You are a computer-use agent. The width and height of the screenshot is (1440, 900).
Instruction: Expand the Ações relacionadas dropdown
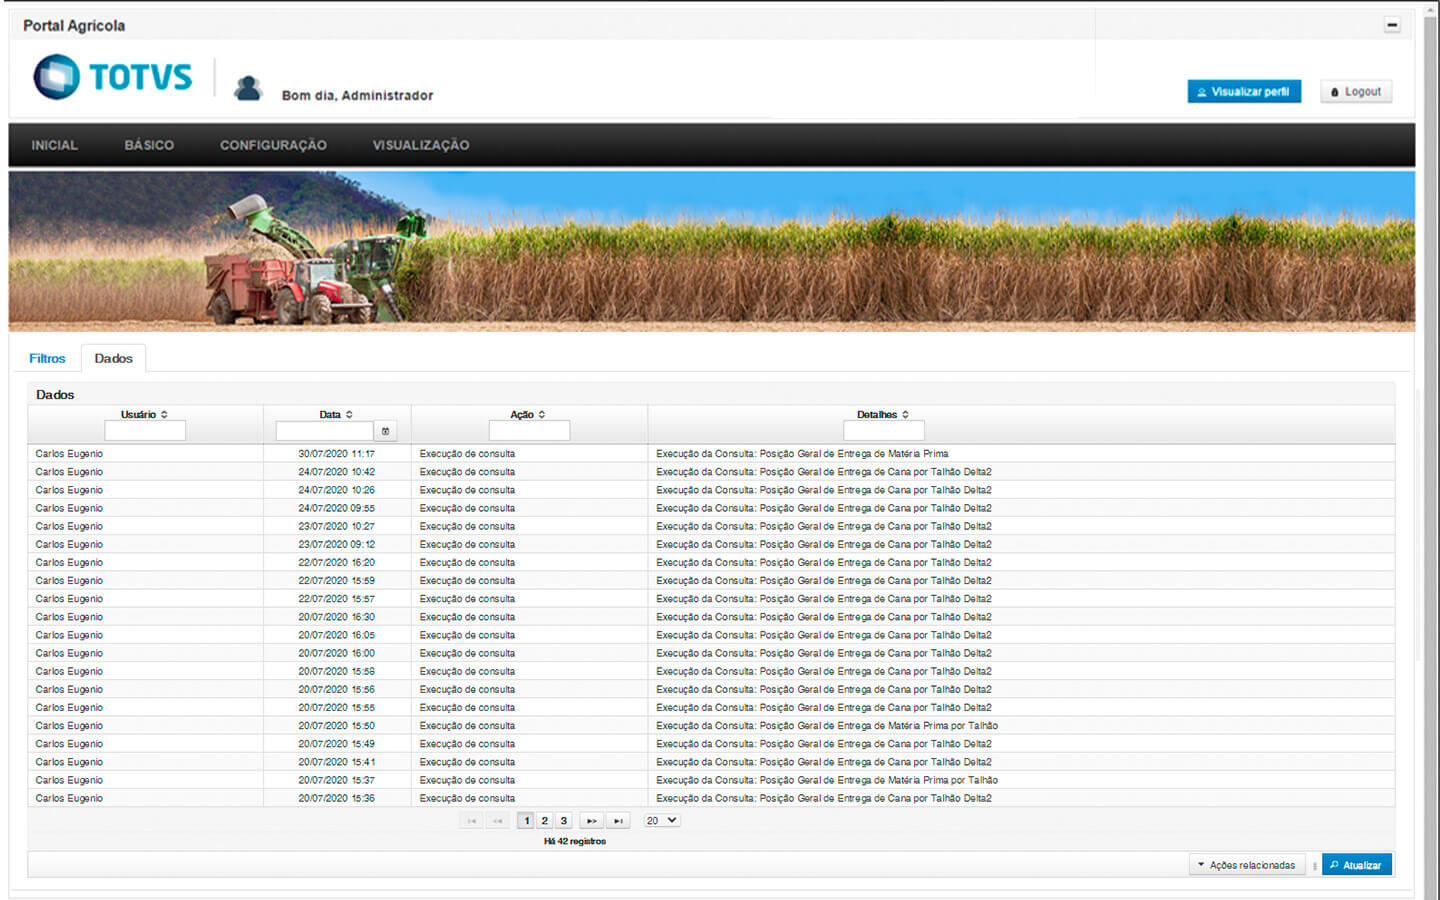1246,865
